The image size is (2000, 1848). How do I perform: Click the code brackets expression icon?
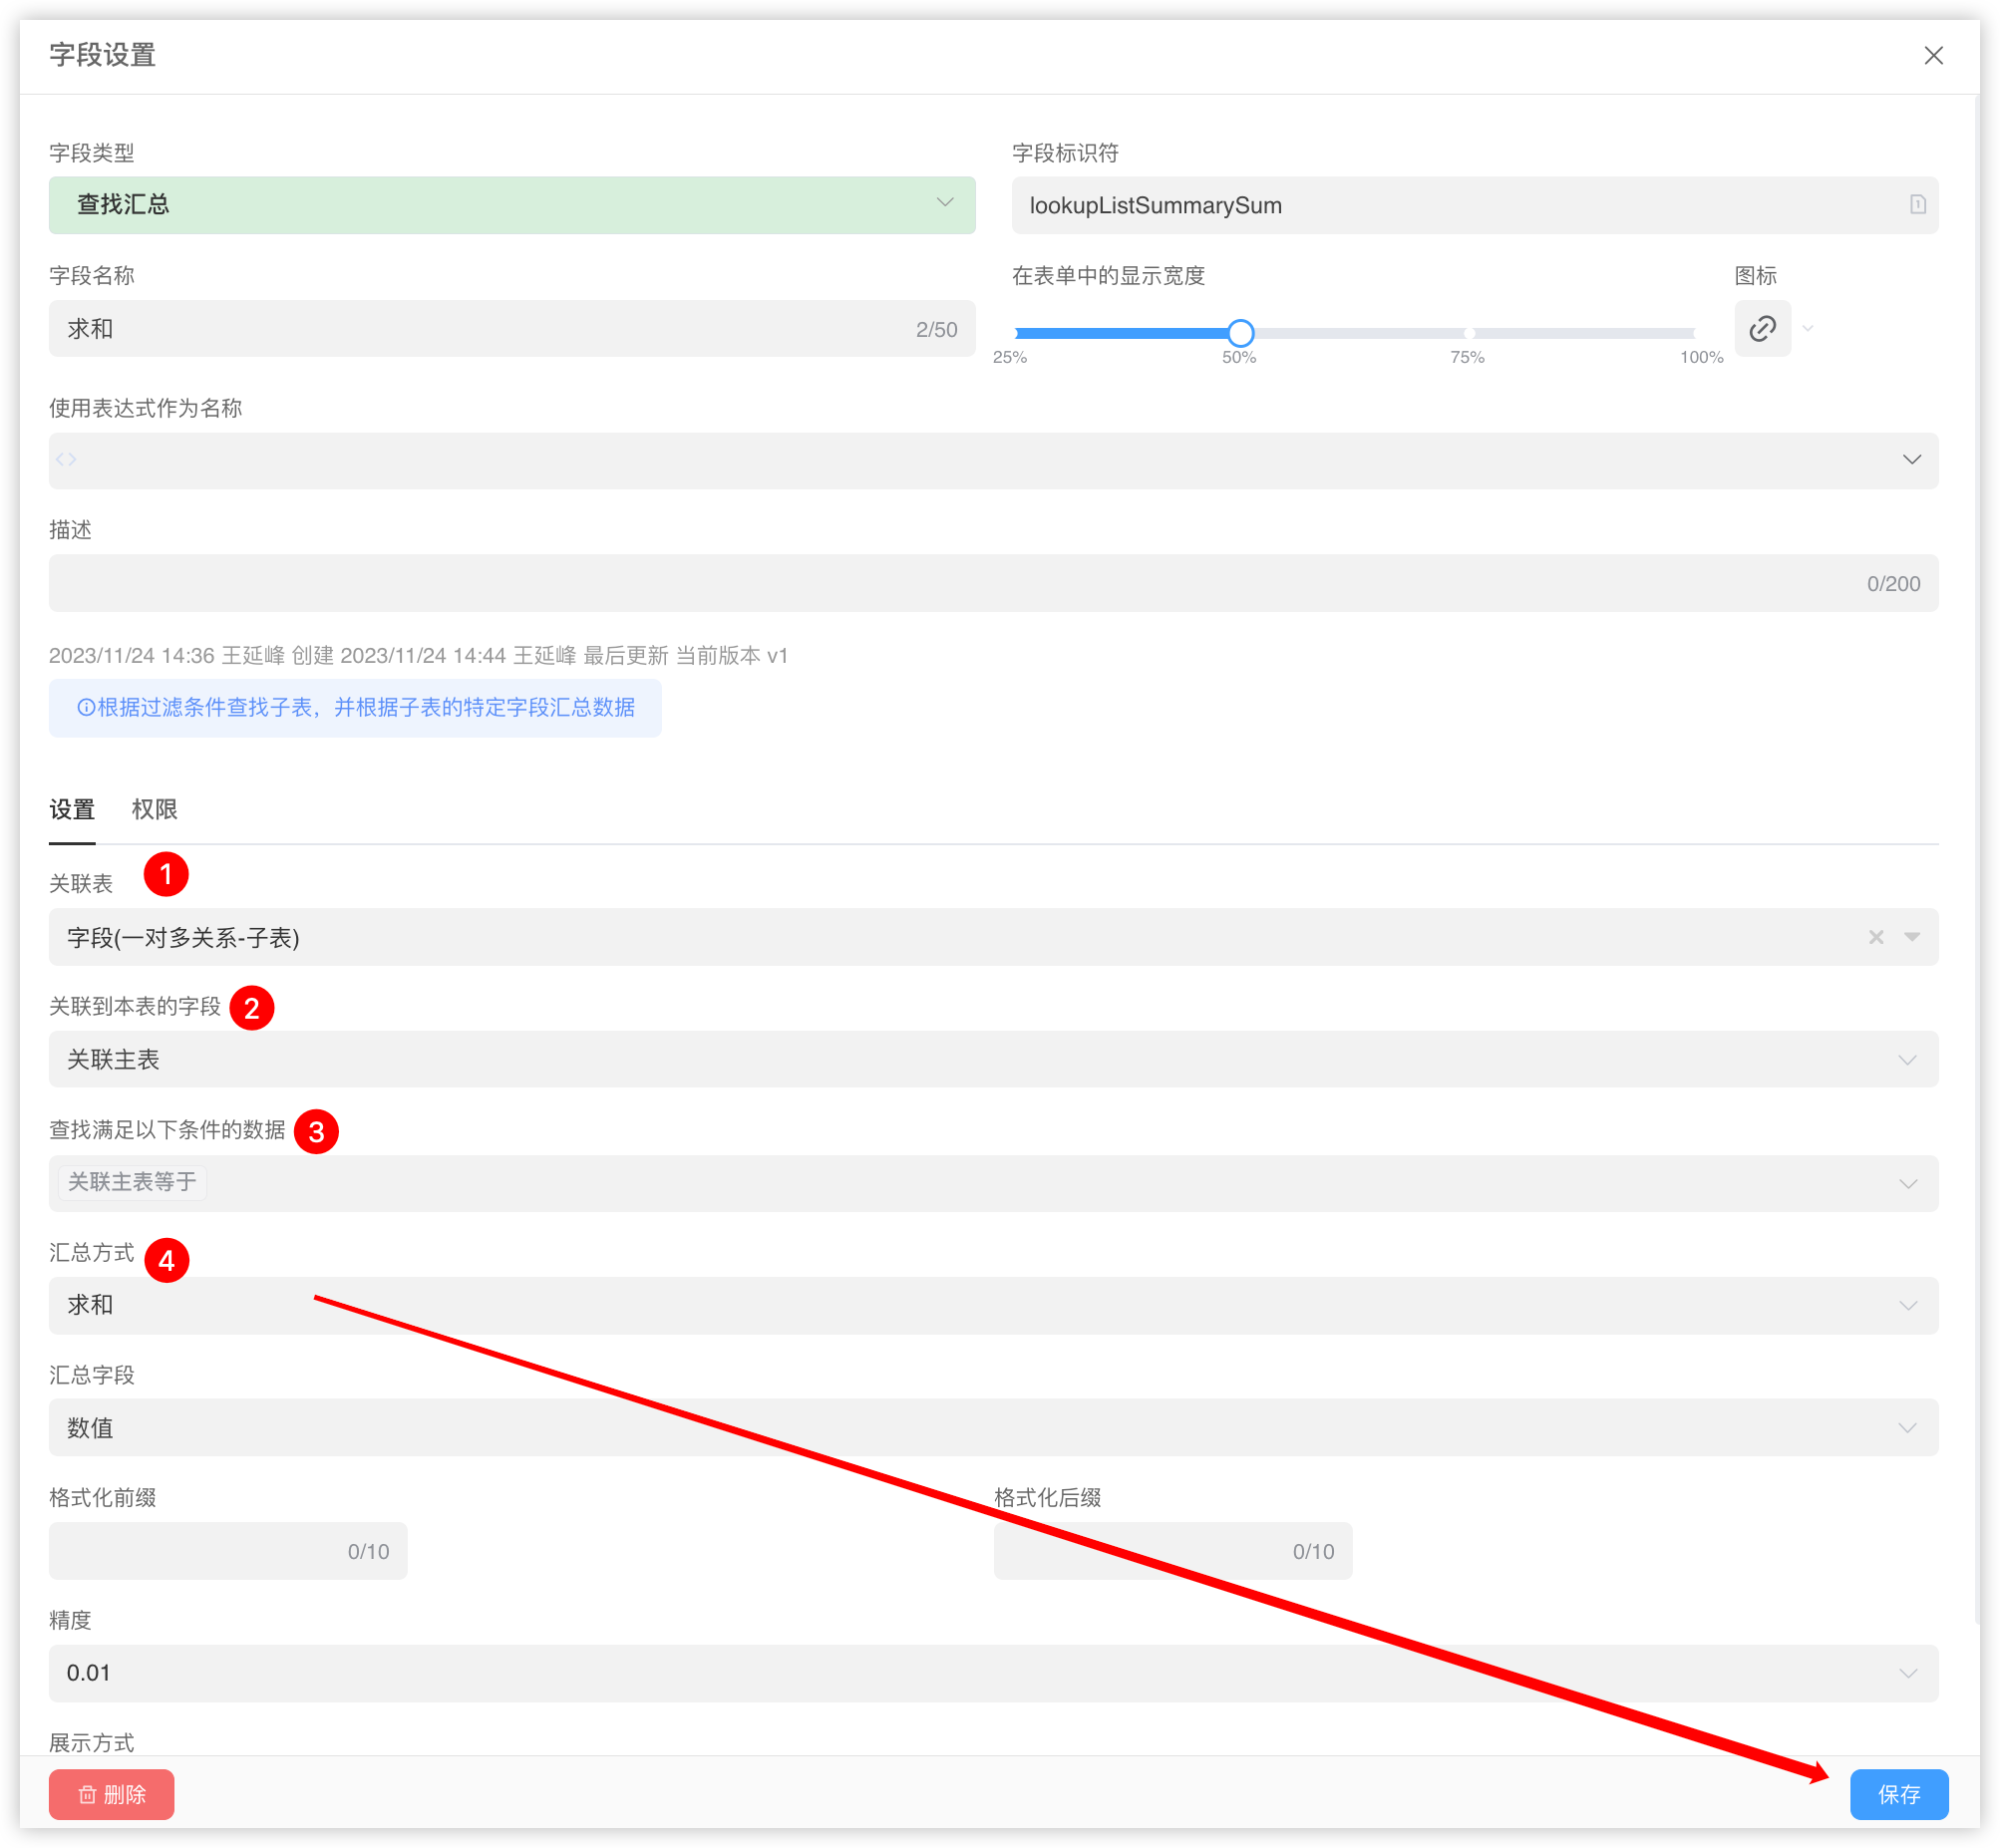[x=66, y=460]
